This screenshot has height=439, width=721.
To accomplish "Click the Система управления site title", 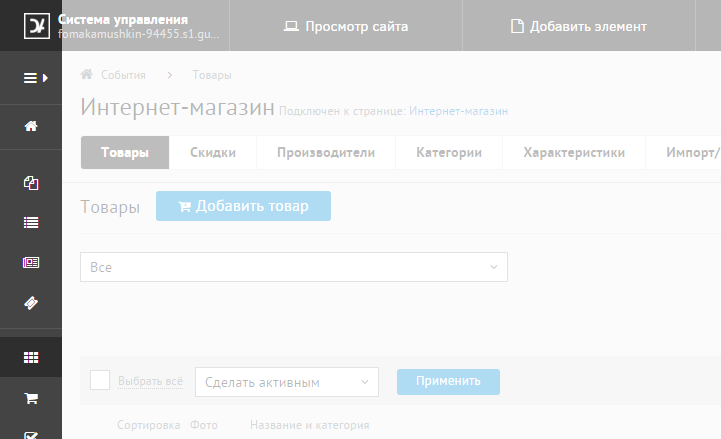I will (123, 19).
